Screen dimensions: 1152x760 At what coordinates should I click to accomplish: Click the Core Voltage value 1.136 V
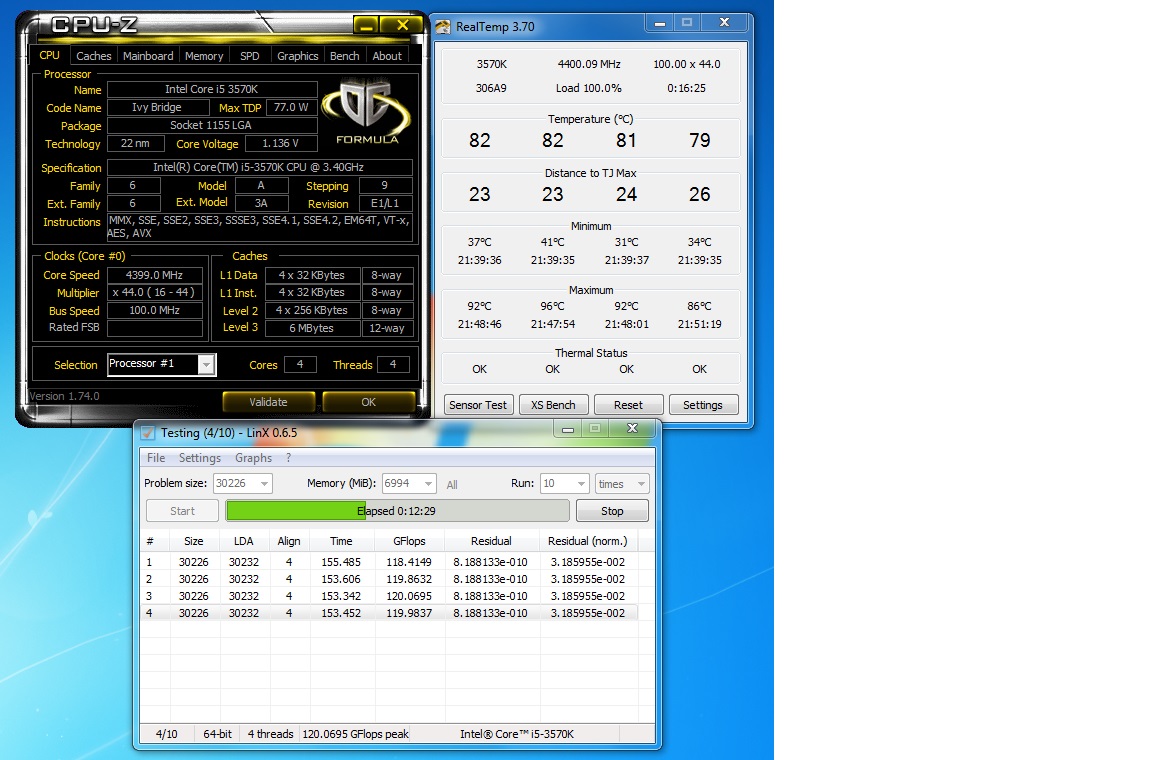[281, 143]
